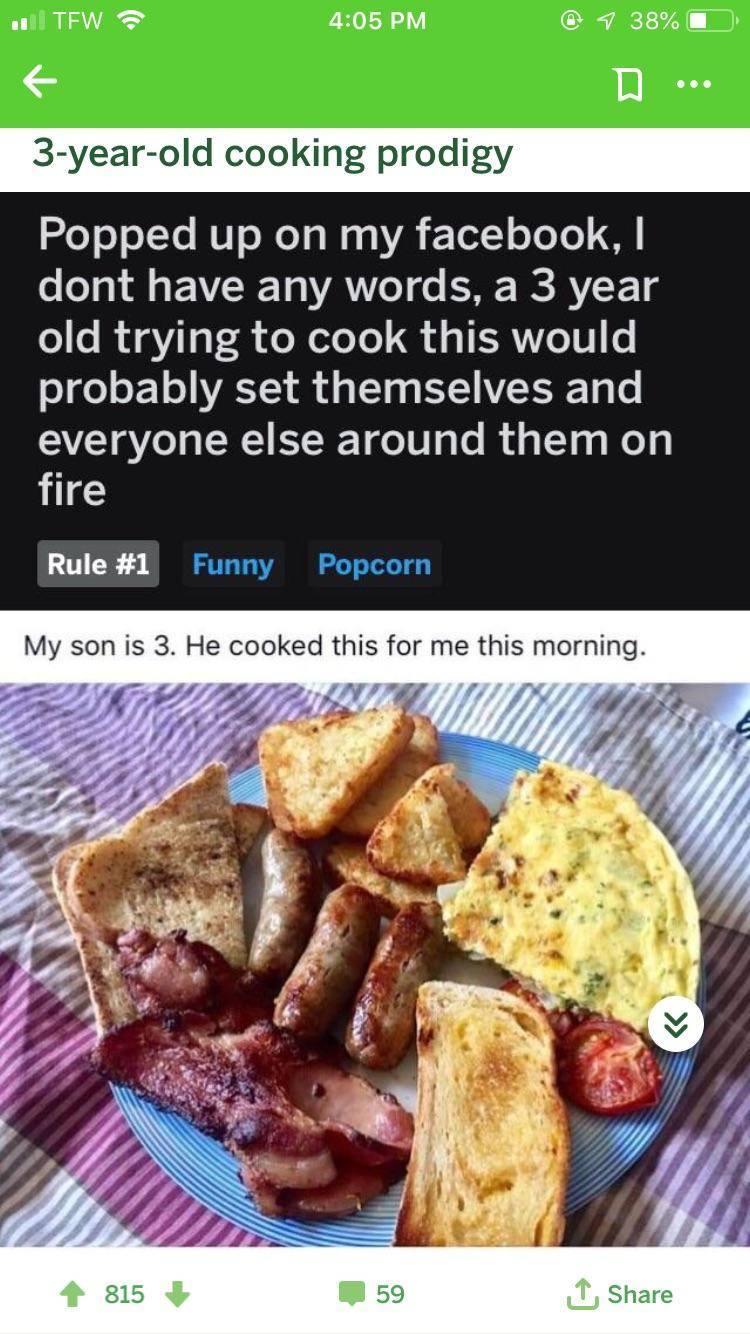Upvote the post with the up arrow
The image size is (750, 1334).
72,1294
